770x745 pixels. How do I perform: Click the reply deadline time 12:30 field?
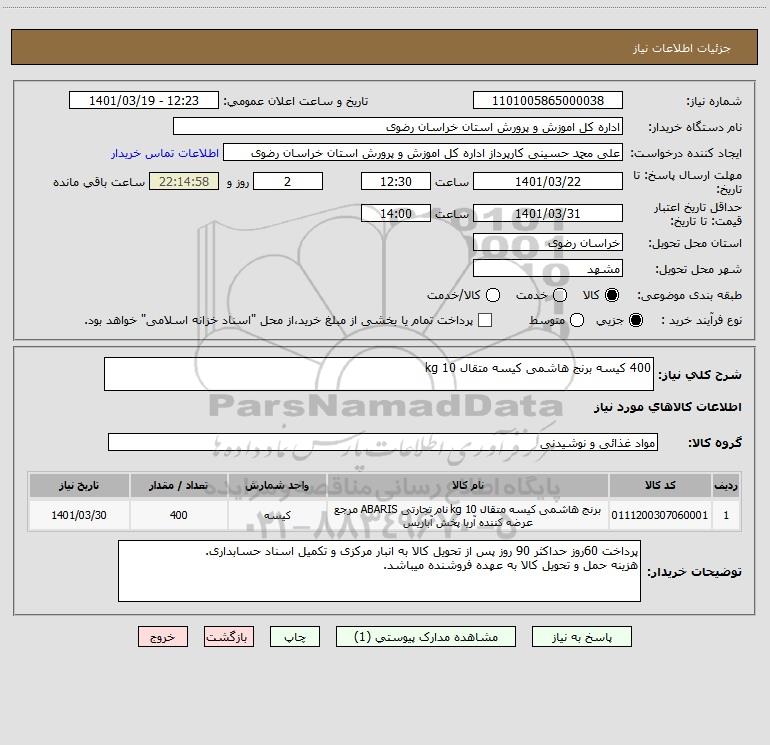396,181
